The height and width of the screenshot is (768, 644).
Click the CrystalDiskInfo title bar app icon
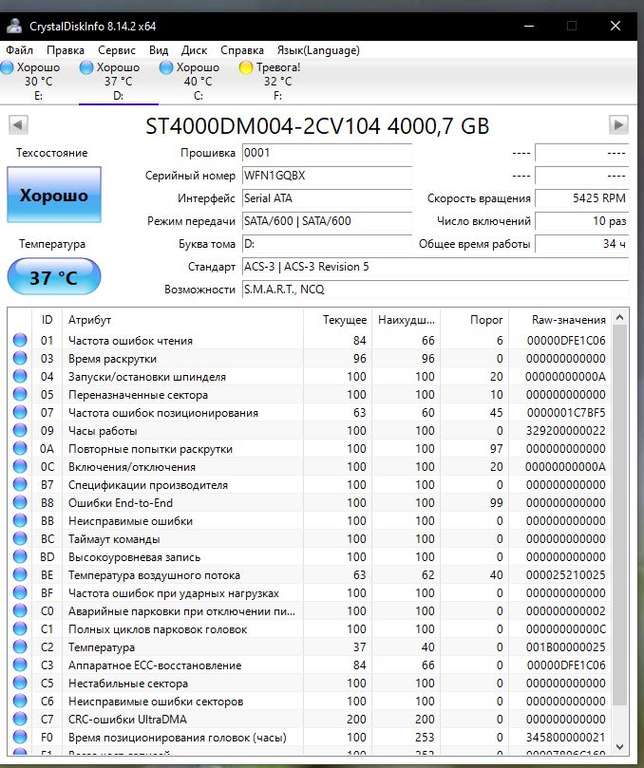14,26
